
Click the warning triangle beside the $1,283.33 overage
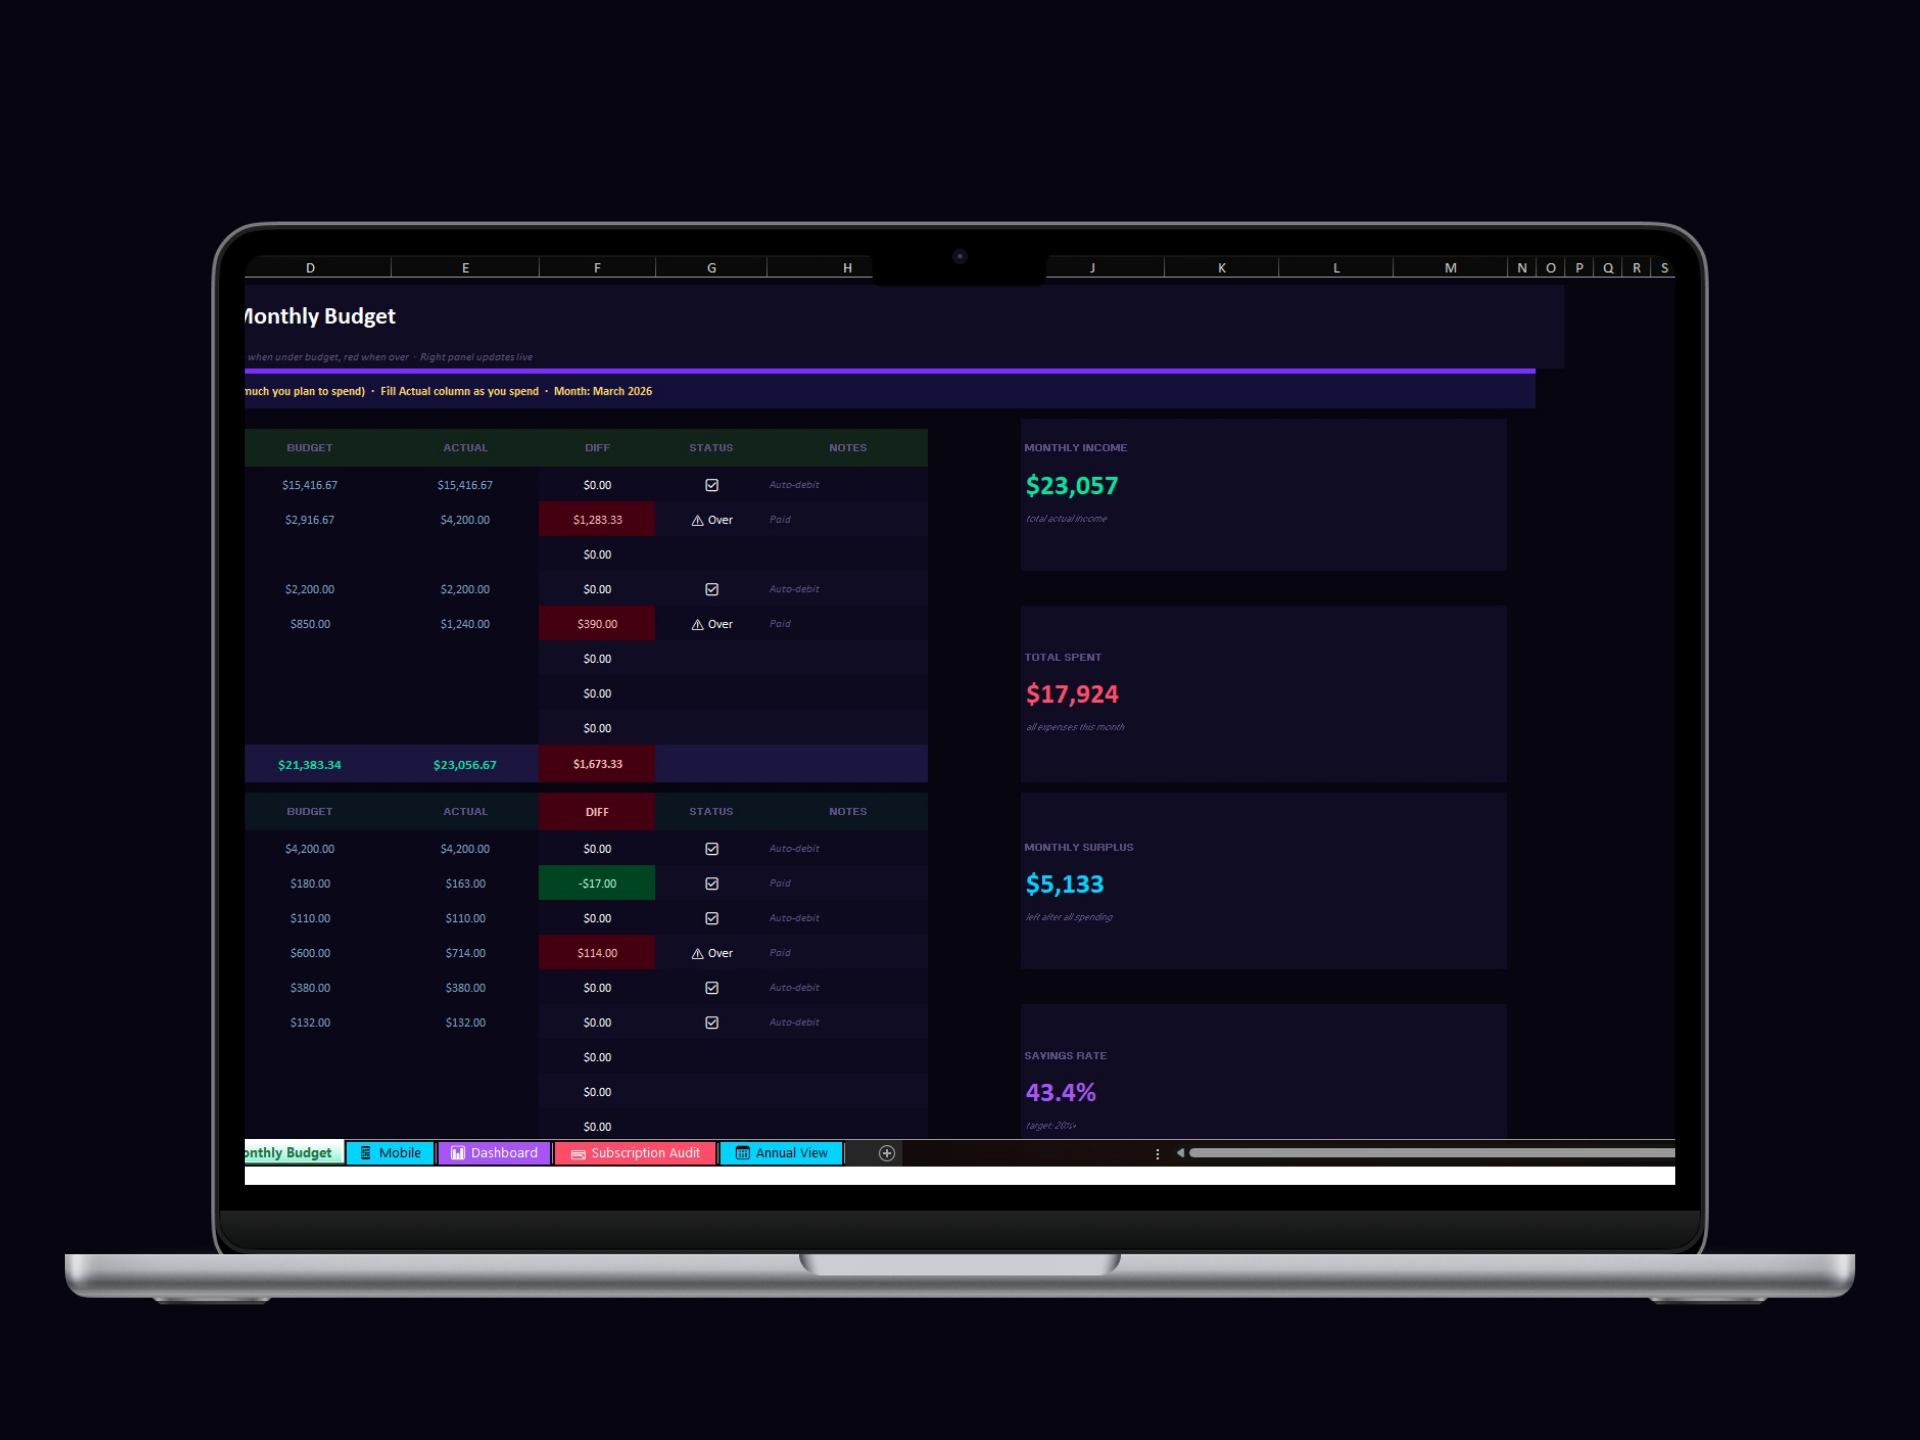[x=697, y=519]
